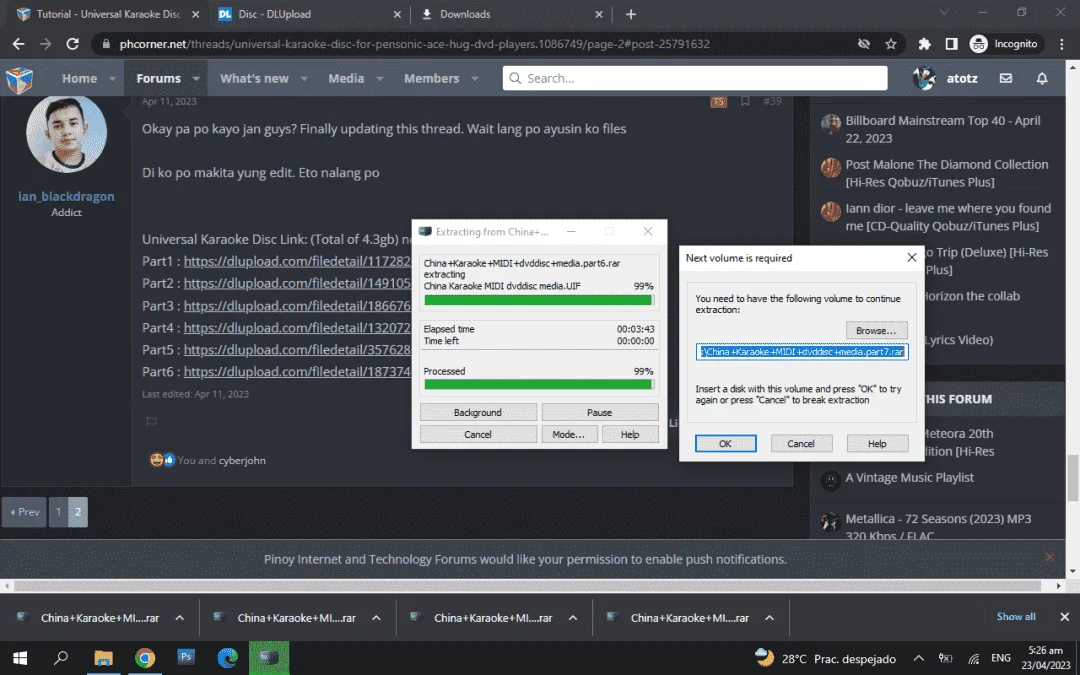This screenshot has width=1080, height=675.
Task: Open ian_blackdragon profile avatar
Action: (66, 134)
